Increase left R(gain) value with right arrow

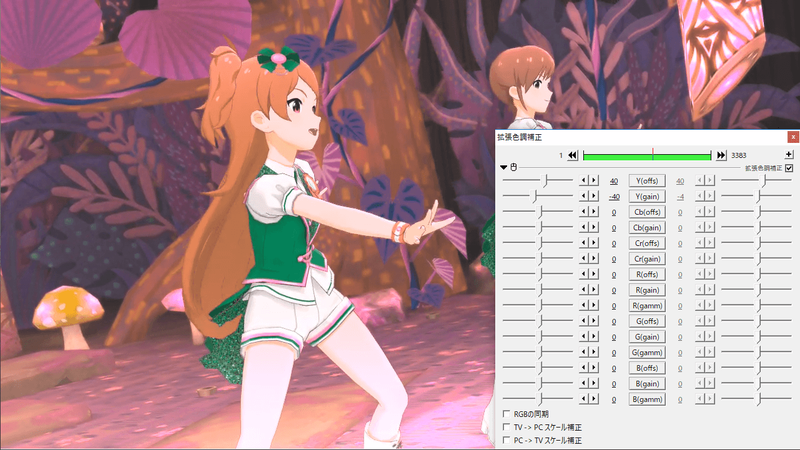[x=593, y=289]
